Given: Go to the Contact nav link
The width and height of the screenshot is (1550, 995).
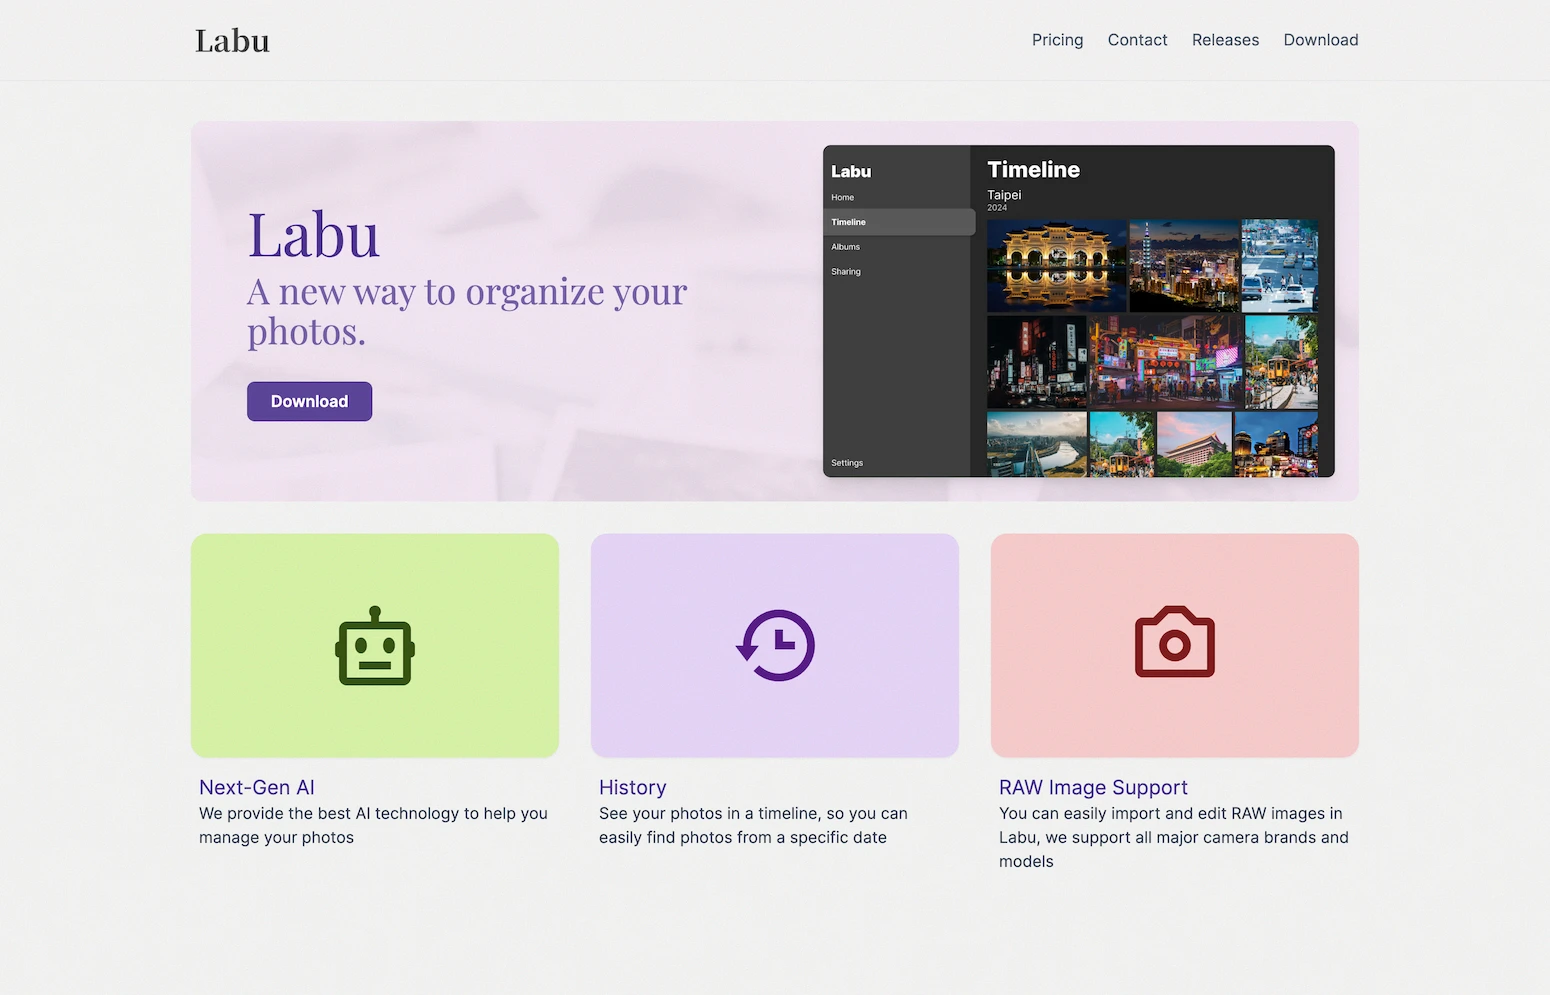Looking at the screenshot, I should coord(1137,40).
